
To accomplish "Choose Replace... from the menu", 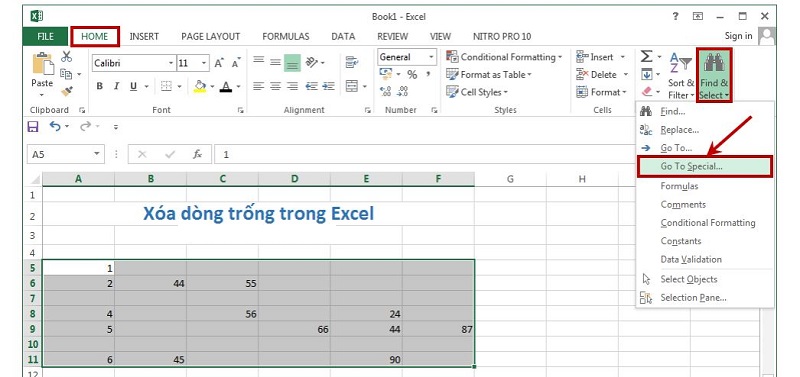I will click(x=705, y=130).
